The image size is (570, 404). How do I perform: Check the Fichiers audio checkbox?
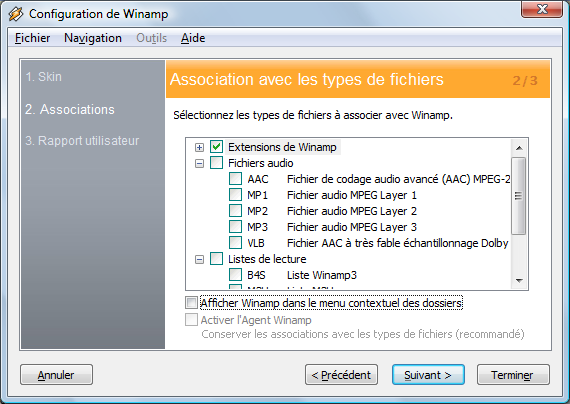pyautogui.click(x=217, y=163)
